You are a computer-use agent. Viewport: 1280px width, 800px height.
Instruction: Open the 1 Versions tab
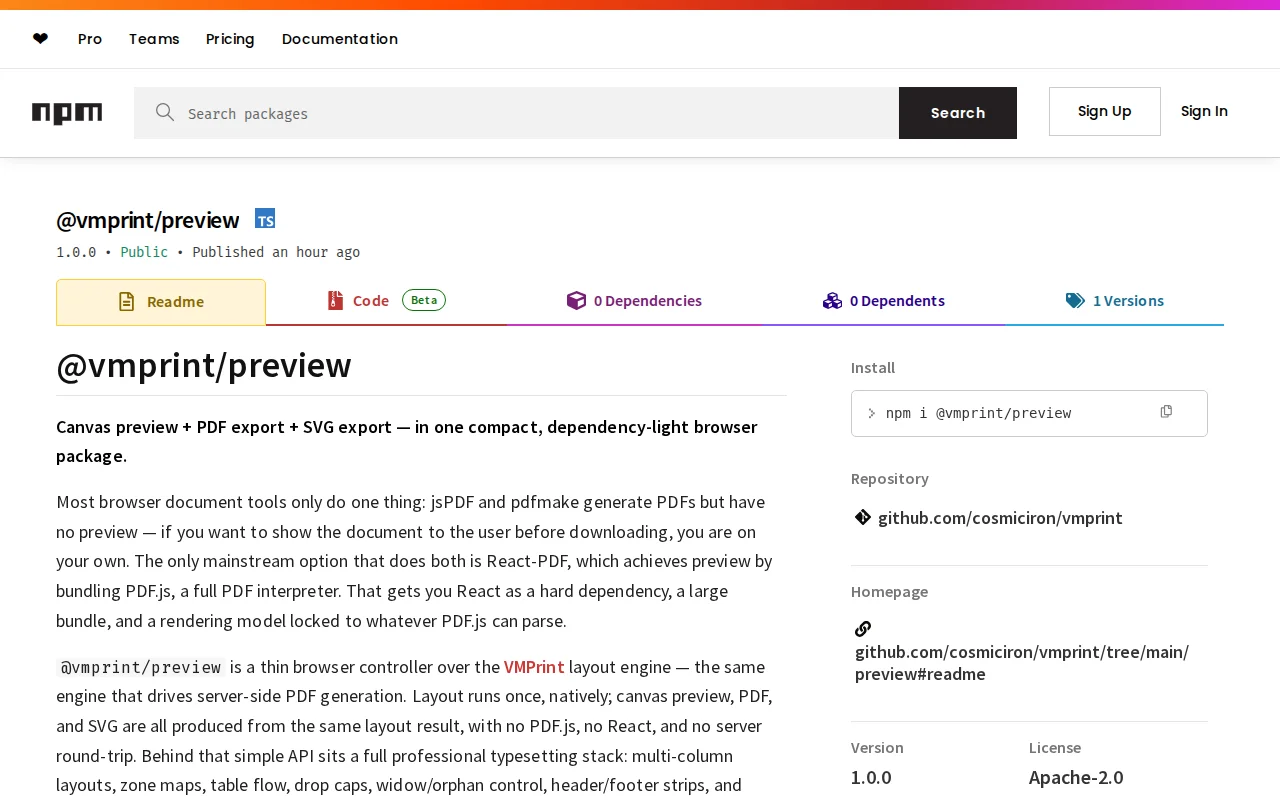[x=1115, y=302]
